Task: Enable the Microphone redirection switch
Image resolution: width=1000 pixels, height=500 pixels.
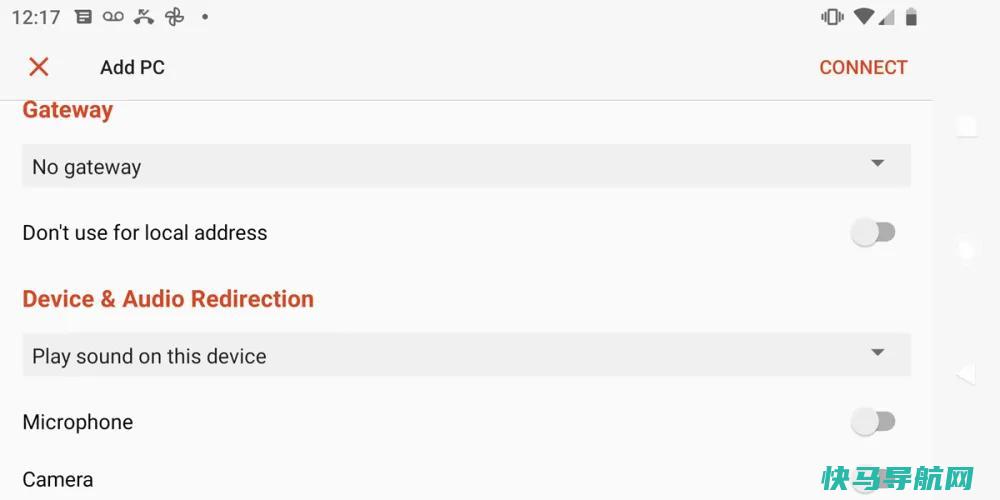Action: pos(873,422)
